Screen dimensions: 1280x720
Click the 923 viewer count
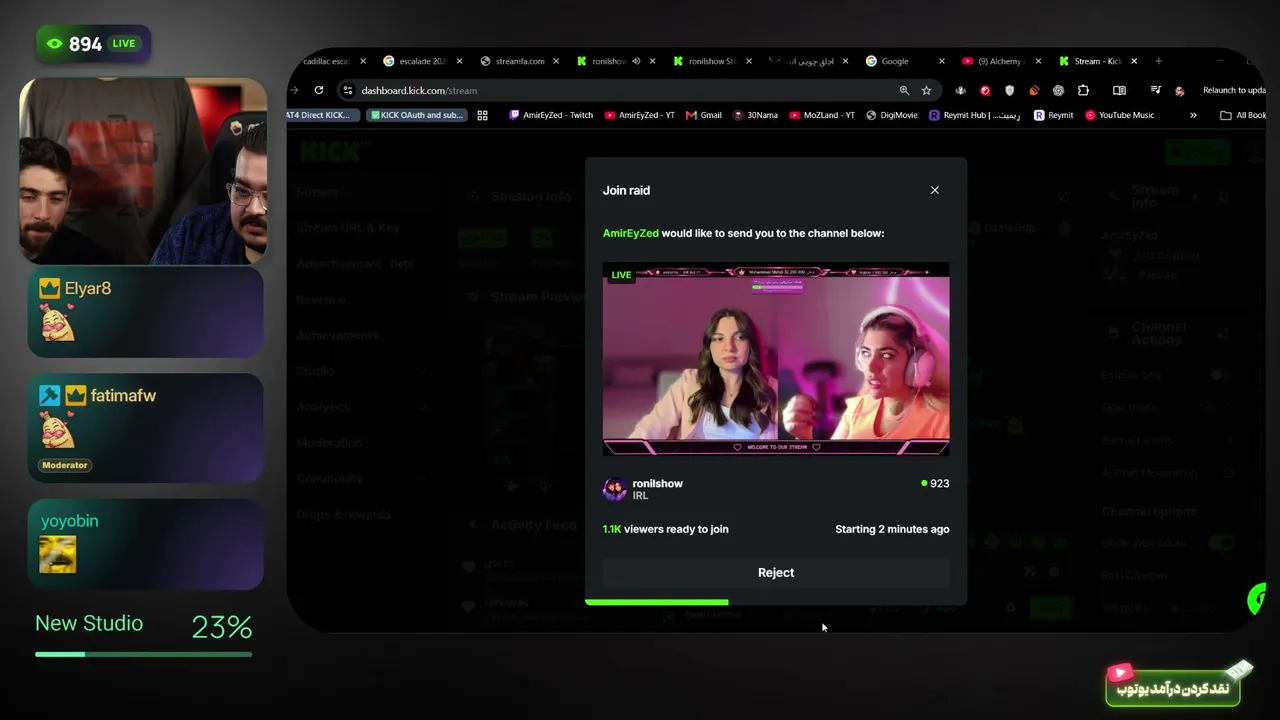[x=935, y=483]
